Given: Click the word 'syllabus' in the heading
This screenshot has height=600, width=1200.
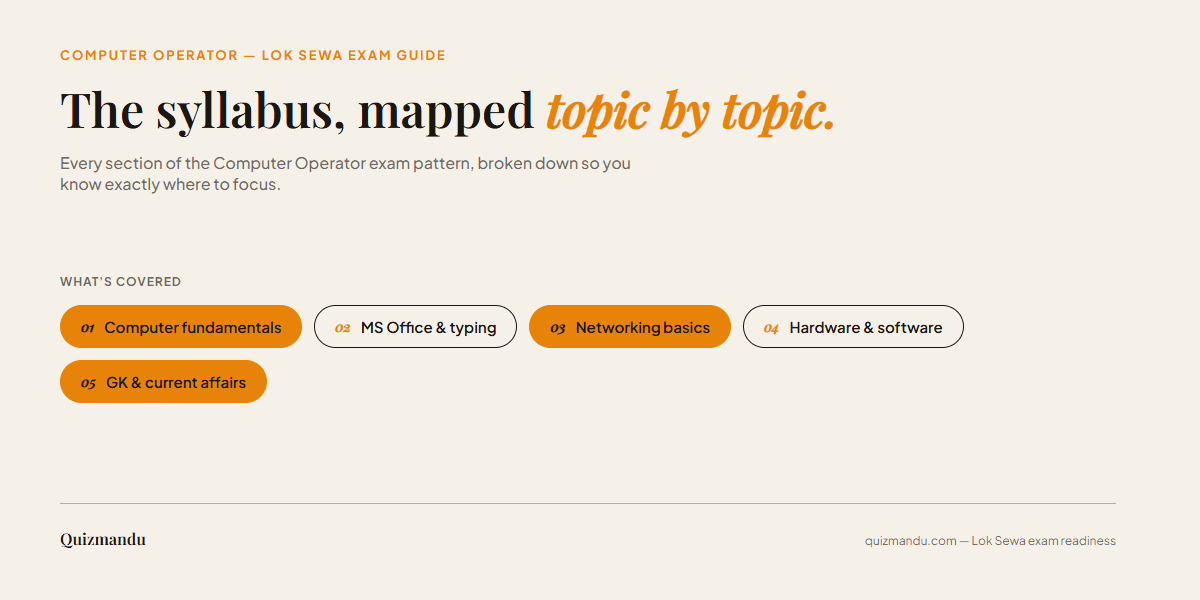Looking at the screenshot, I should tap(251, 111).
